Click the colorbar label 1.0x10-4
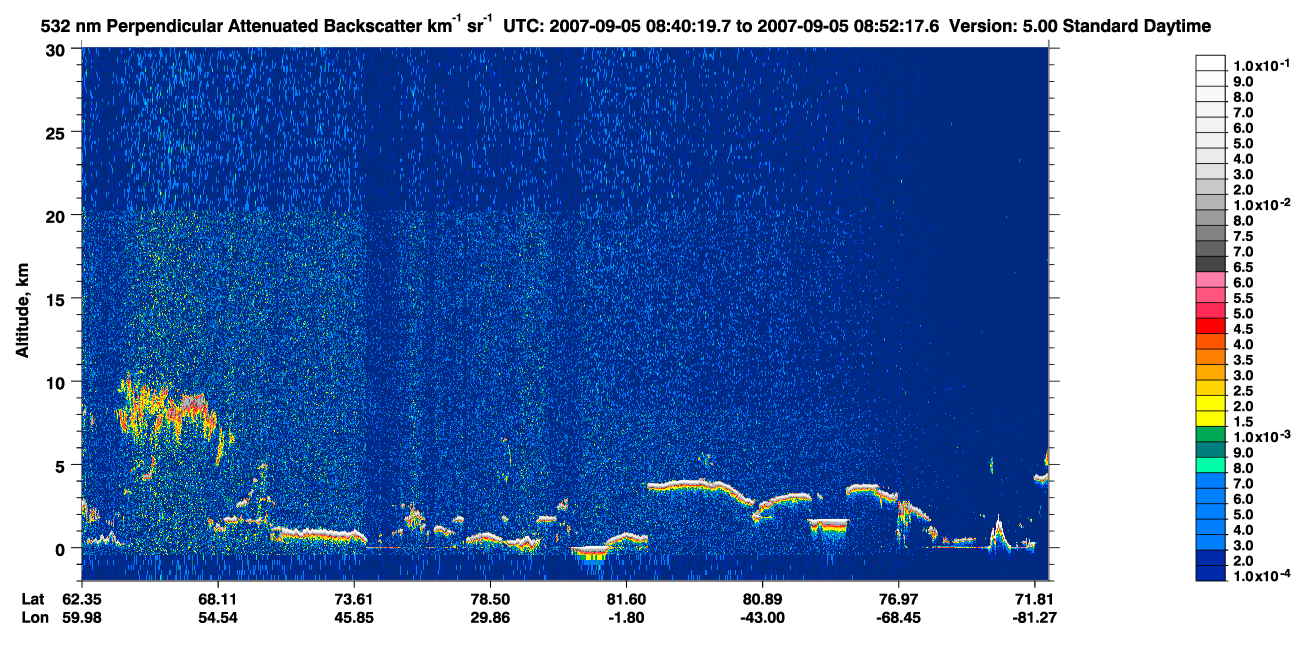The image size is (1300, 667). click(1261, 576)
